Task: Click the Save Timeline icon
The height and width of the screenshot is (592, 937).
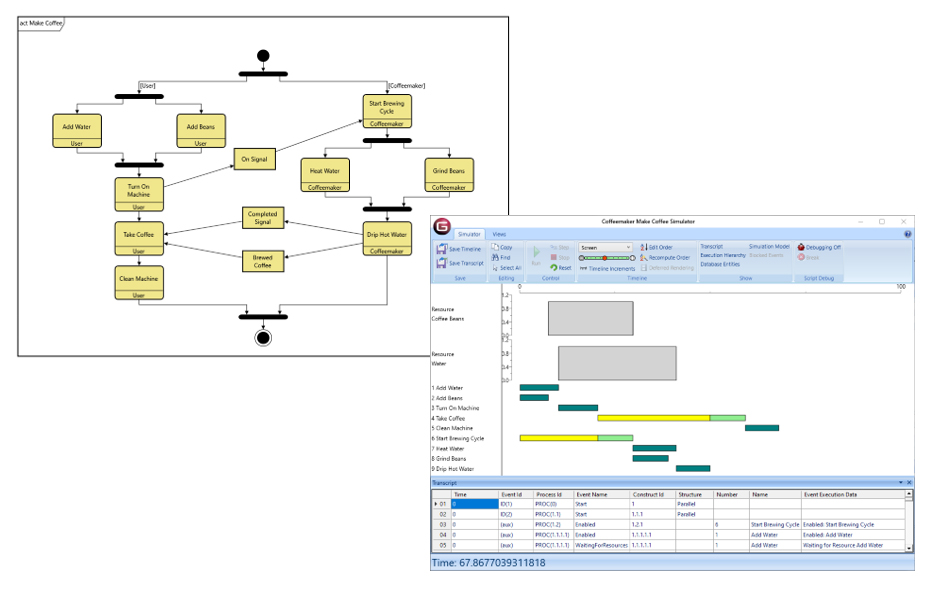Action: point(441,248)
